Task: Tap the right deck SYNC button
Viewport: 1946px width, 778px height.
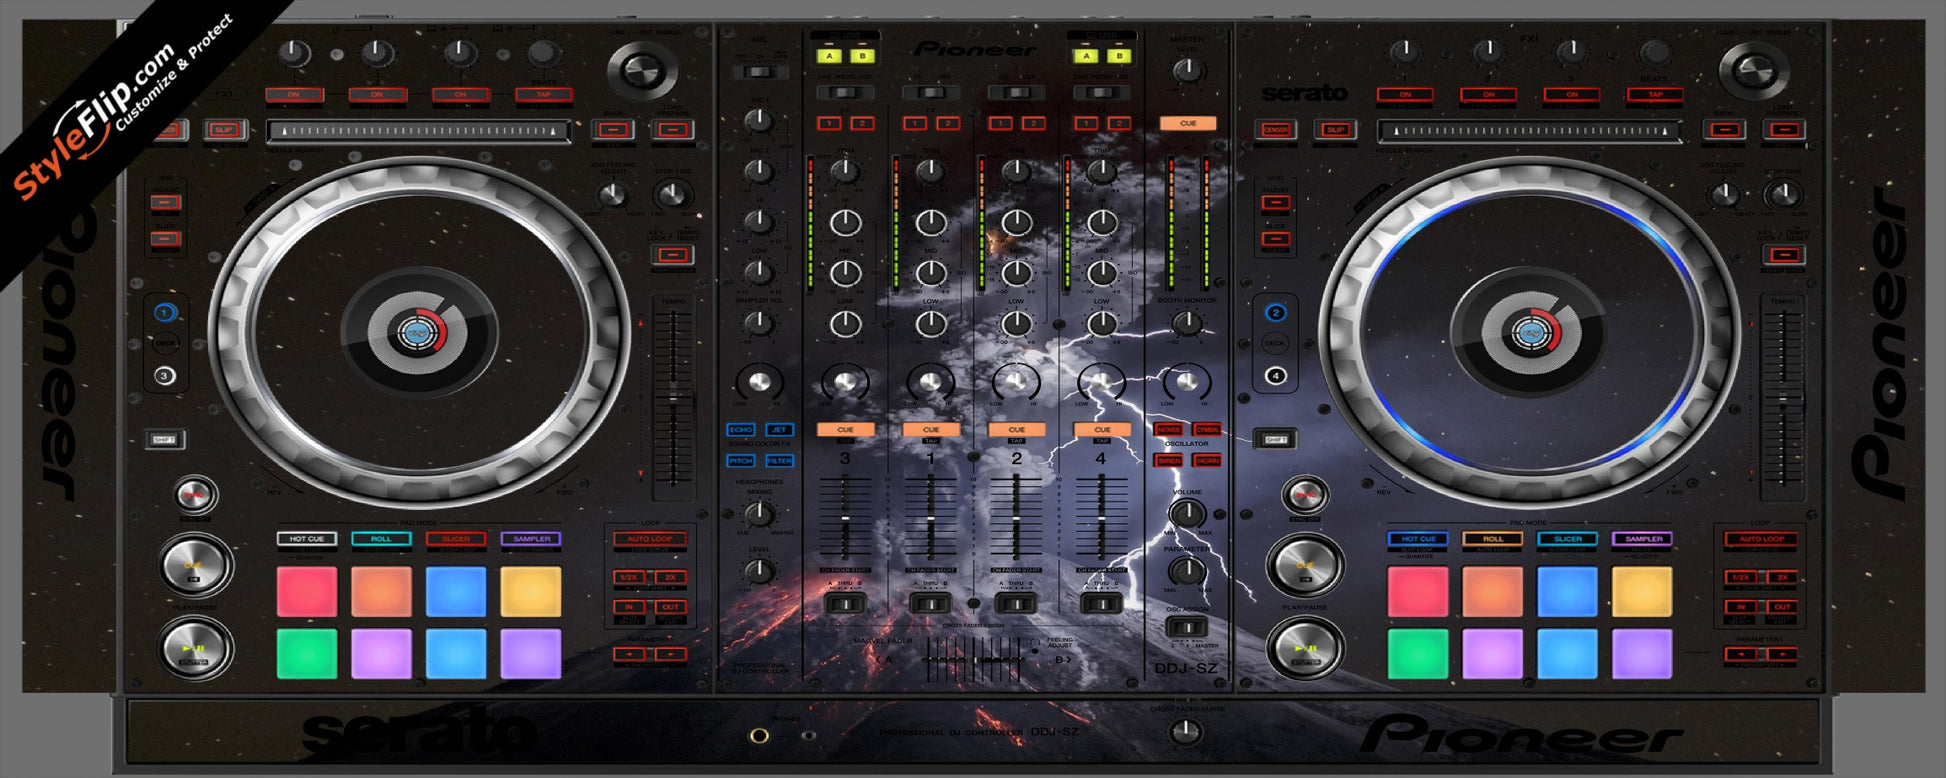Action: [x=1305, y=495]
